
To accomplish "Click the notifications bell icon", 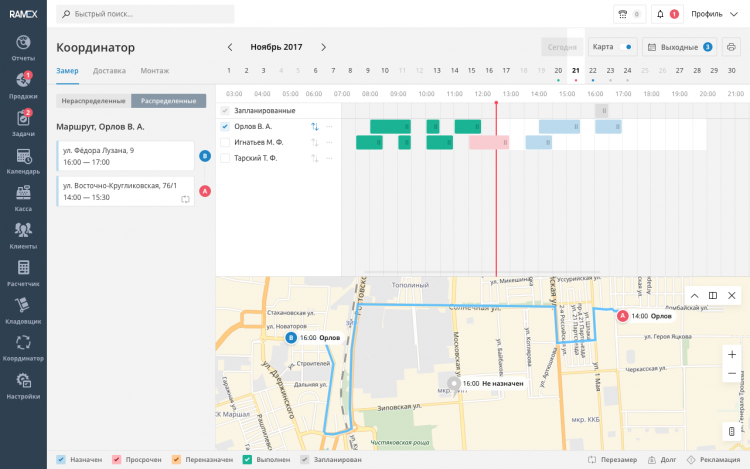I will [661, 14].
